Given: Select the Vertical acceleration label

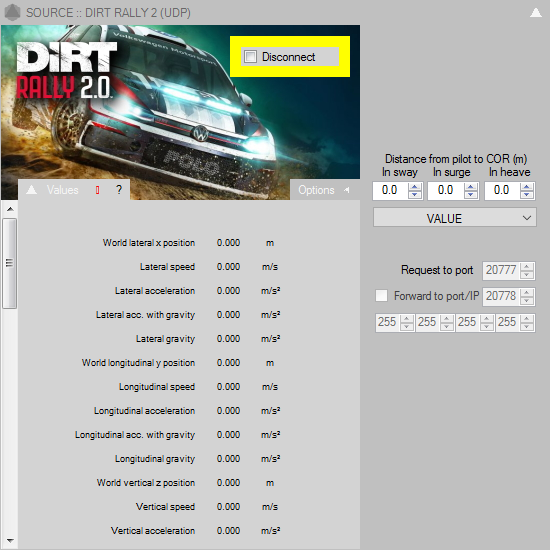Looking at the screenshot, I should 153,531.
